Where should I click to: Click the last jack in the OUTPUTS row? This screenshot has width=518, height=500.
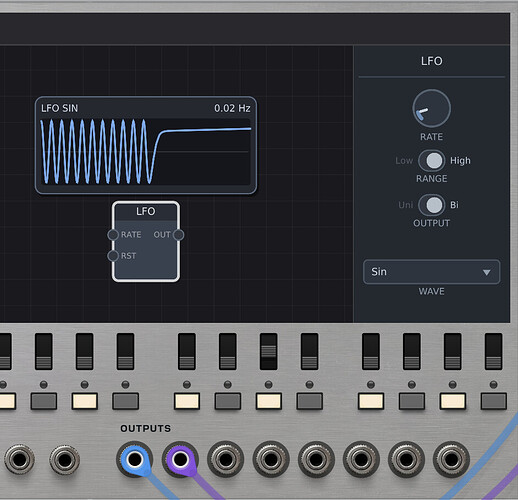(x=451, y=459)
